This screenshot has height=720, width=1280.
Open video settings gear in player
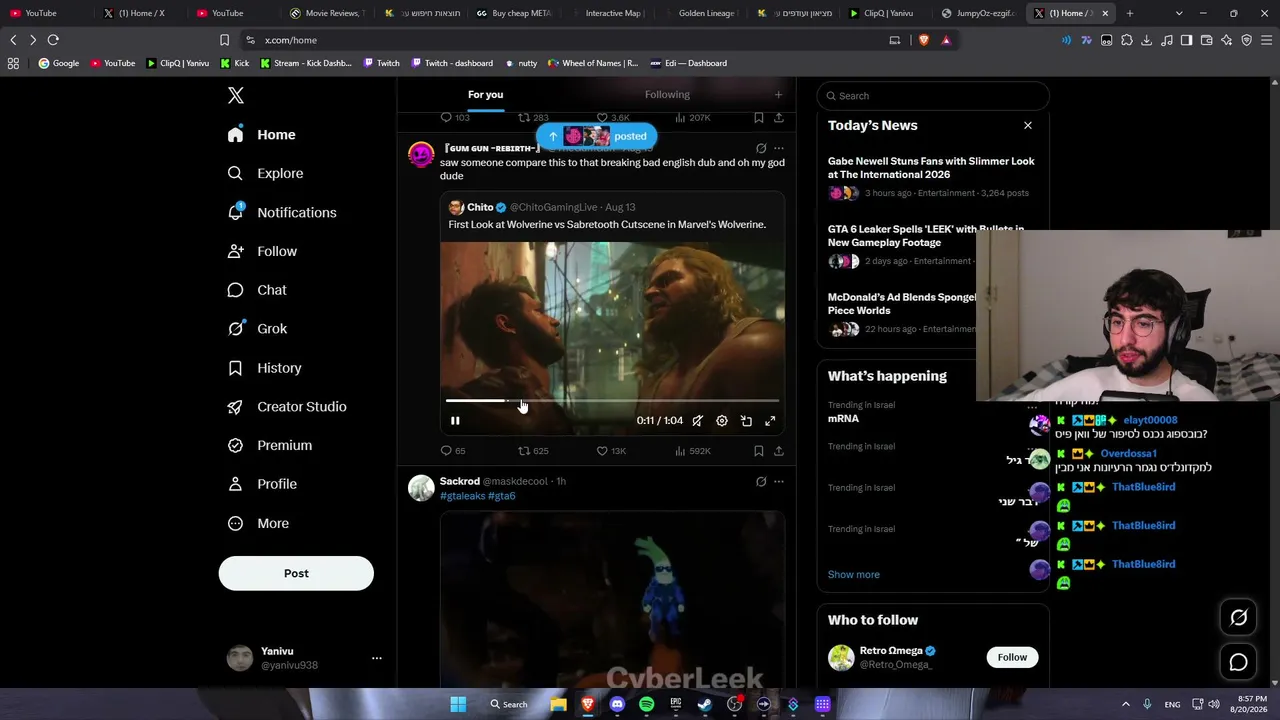[x=722, y=421]
